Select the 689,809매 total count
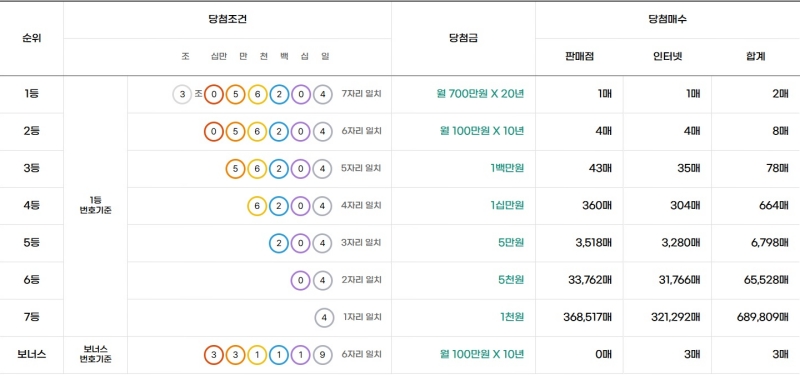Viewport: 800px width, 375px height. click(763, 317)
